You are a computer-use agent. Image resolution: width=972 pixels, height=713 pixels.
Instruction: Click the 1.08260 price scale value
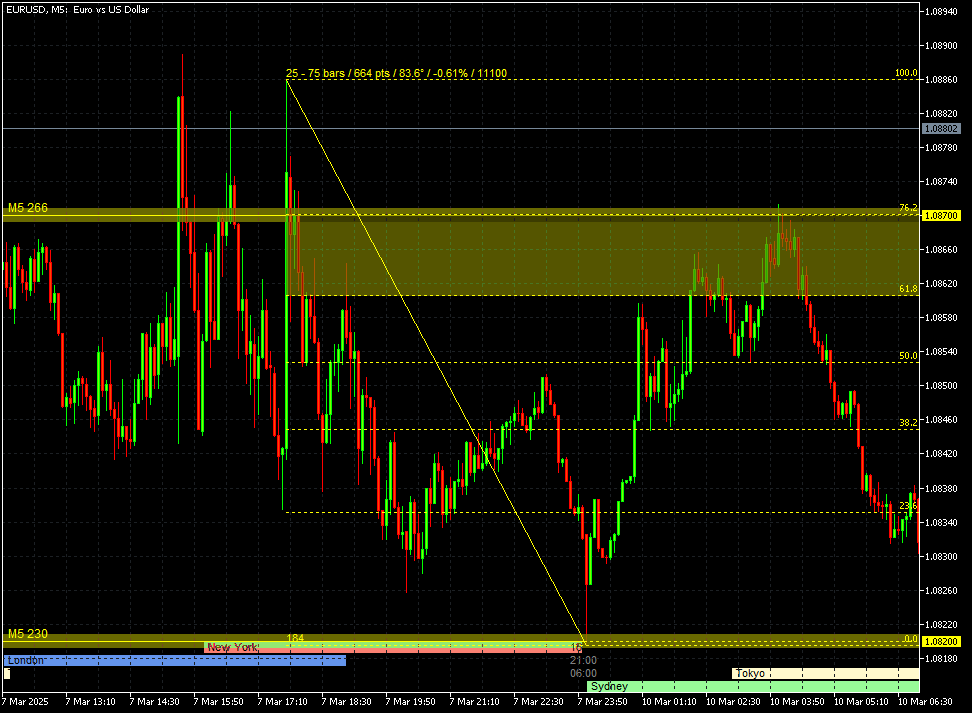pos(941,591)
